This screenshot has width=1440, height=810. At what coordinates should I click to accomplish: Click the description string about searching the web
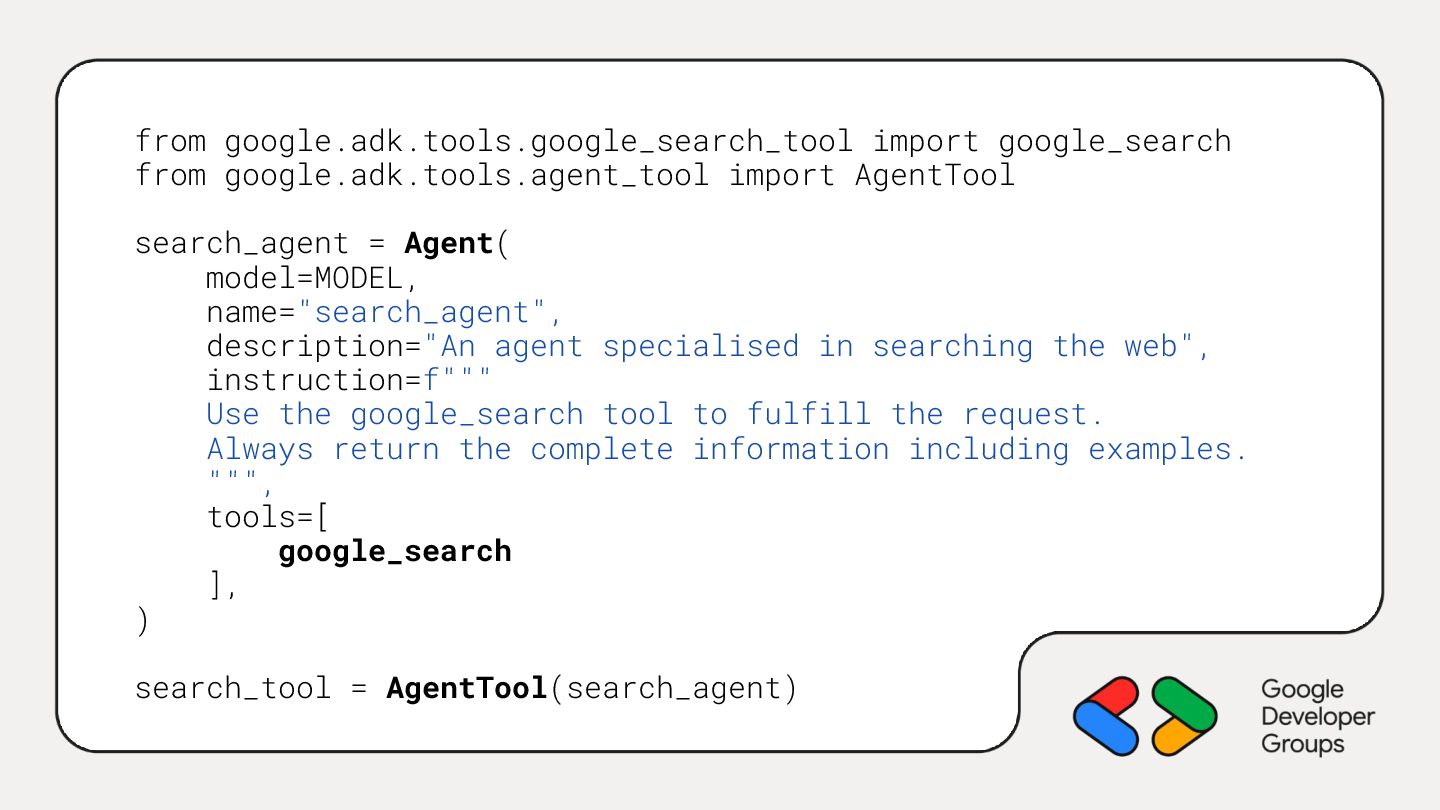click(x=817, y=346)
